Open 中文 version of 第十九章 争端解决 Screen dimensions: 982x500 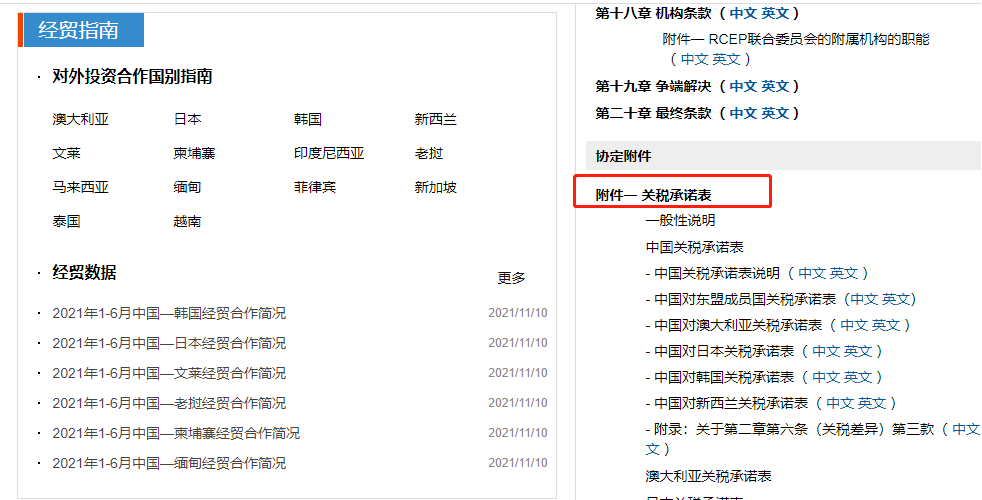coord(743,86)
